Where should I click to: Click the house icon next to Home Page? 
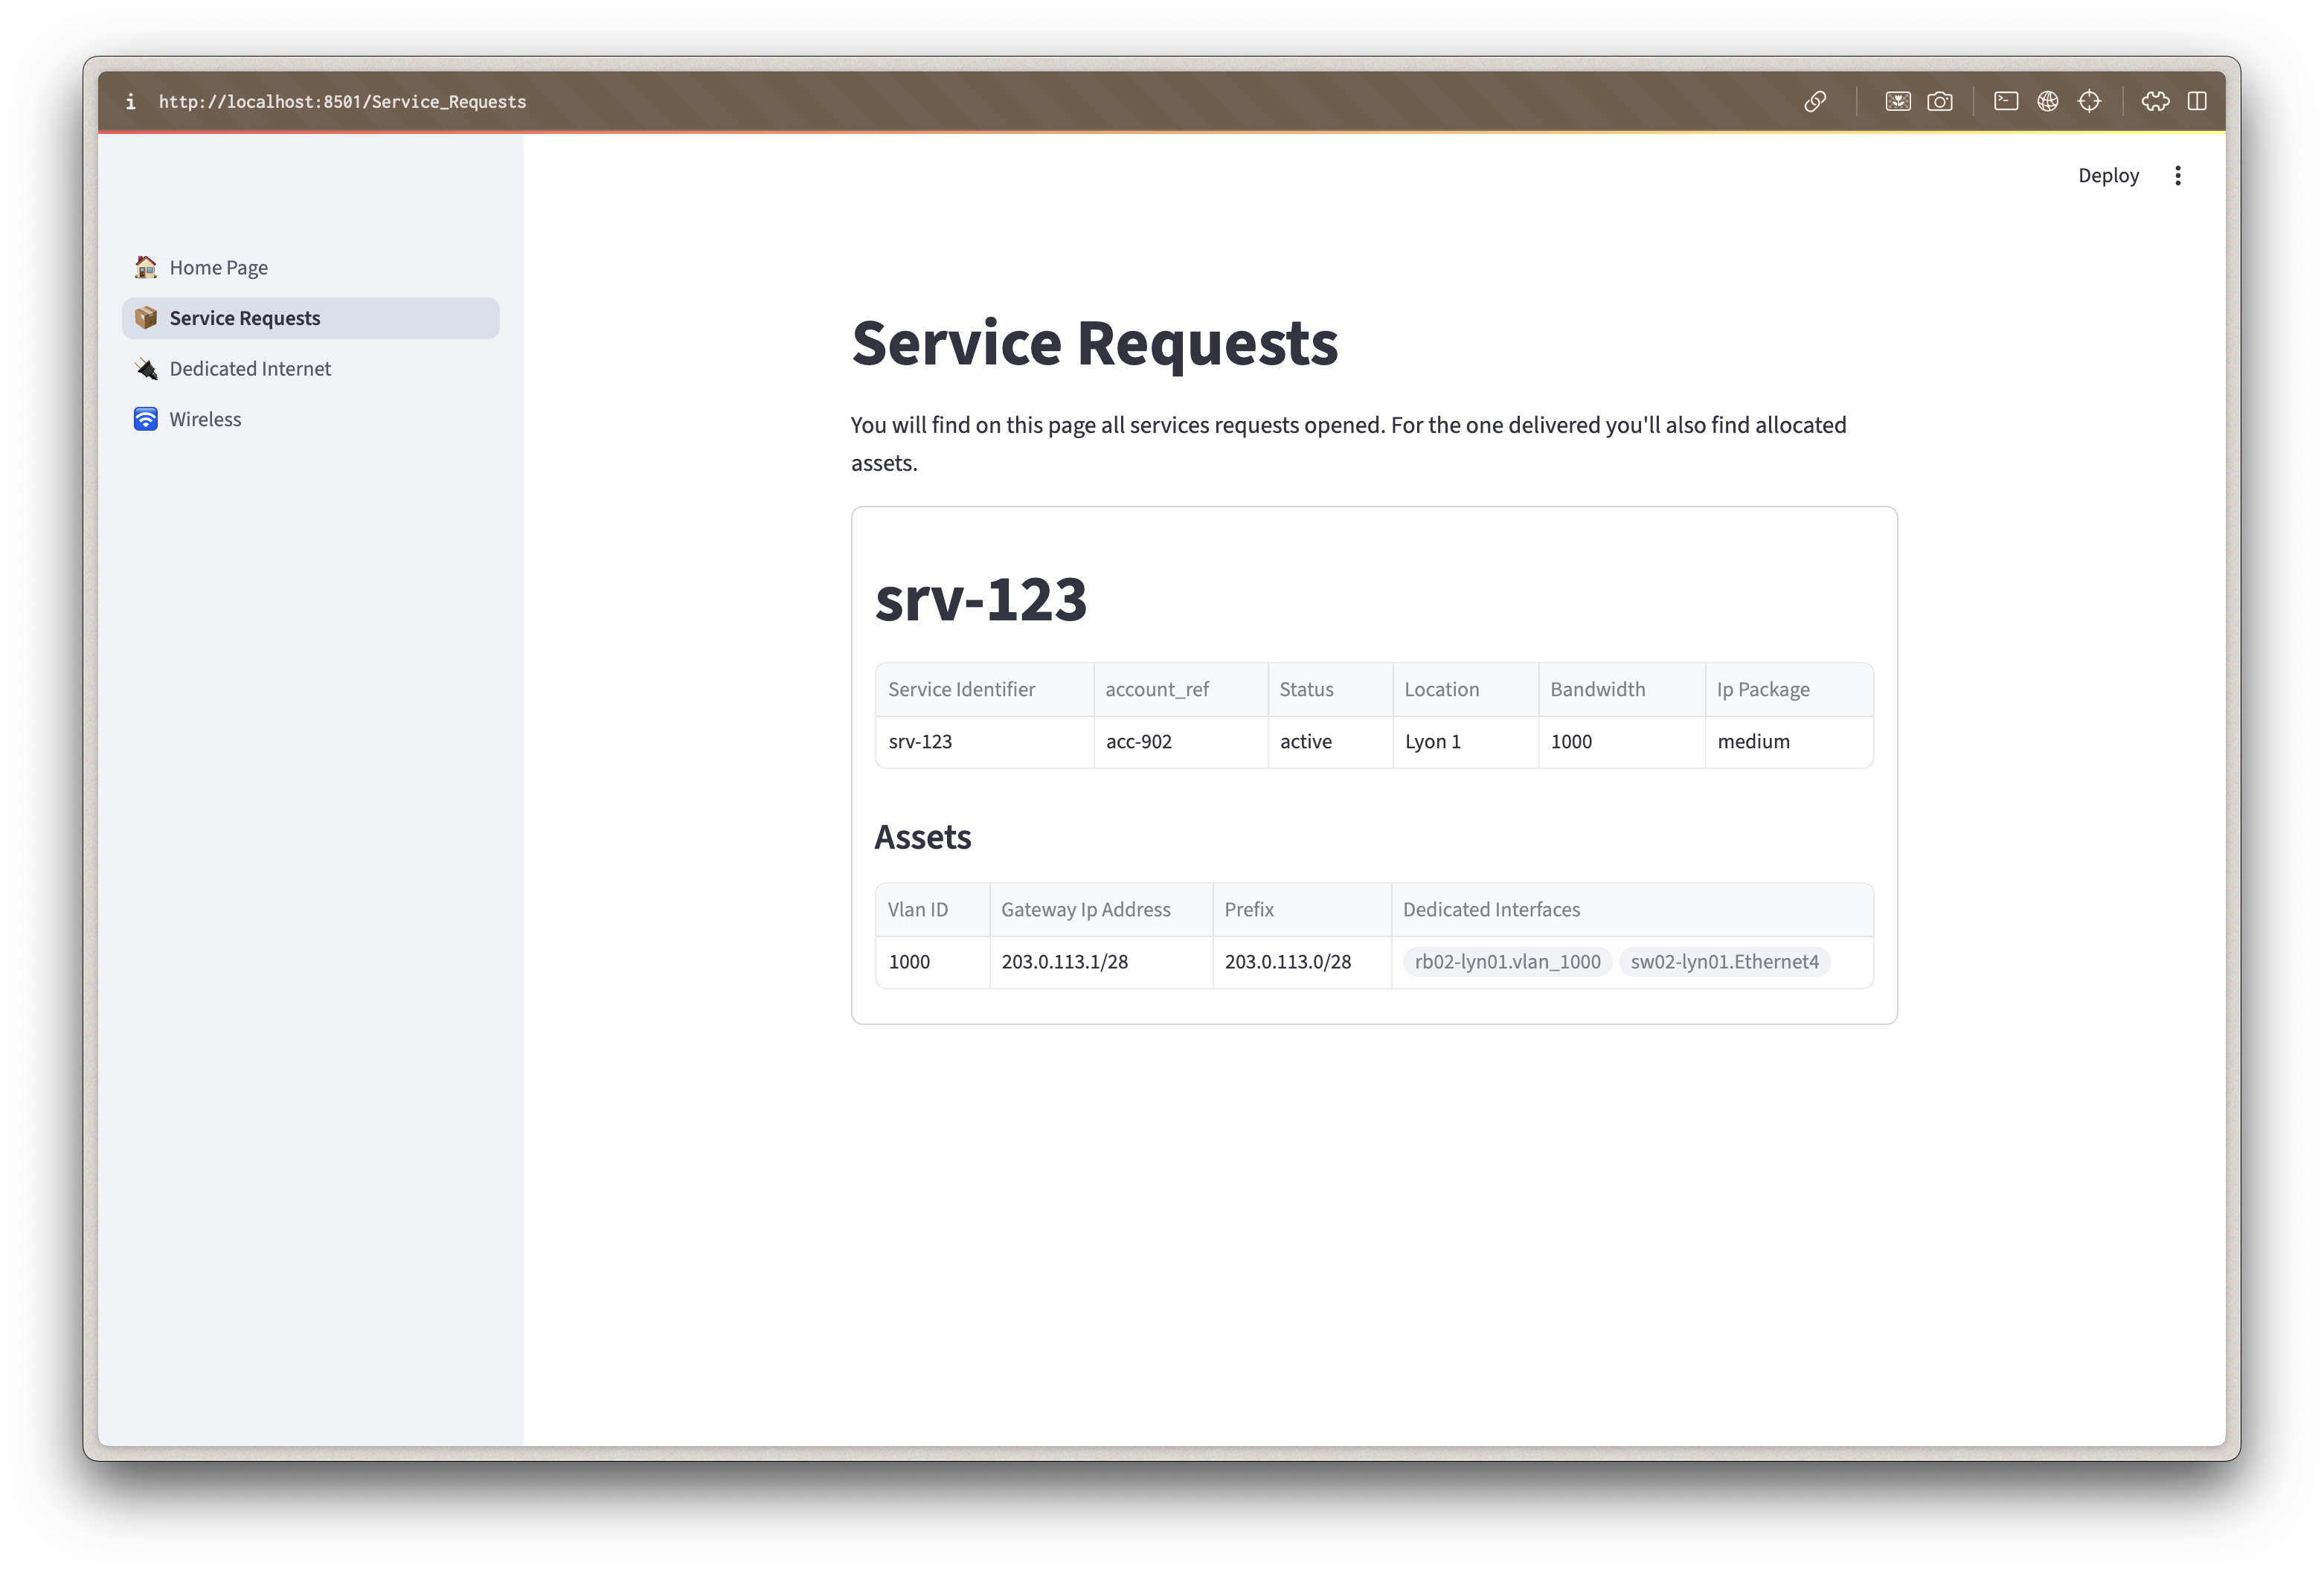145,267
